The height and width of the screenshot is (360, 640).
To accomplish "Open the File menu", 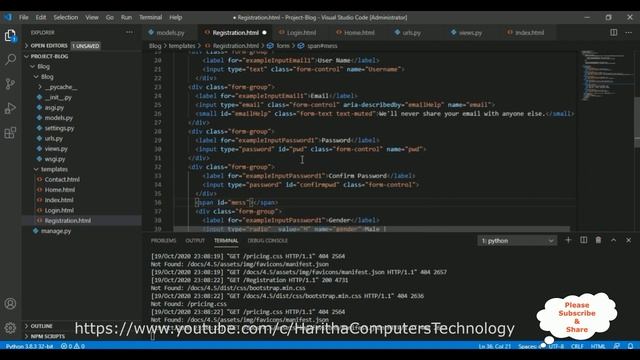I will (x=24, y=17).
